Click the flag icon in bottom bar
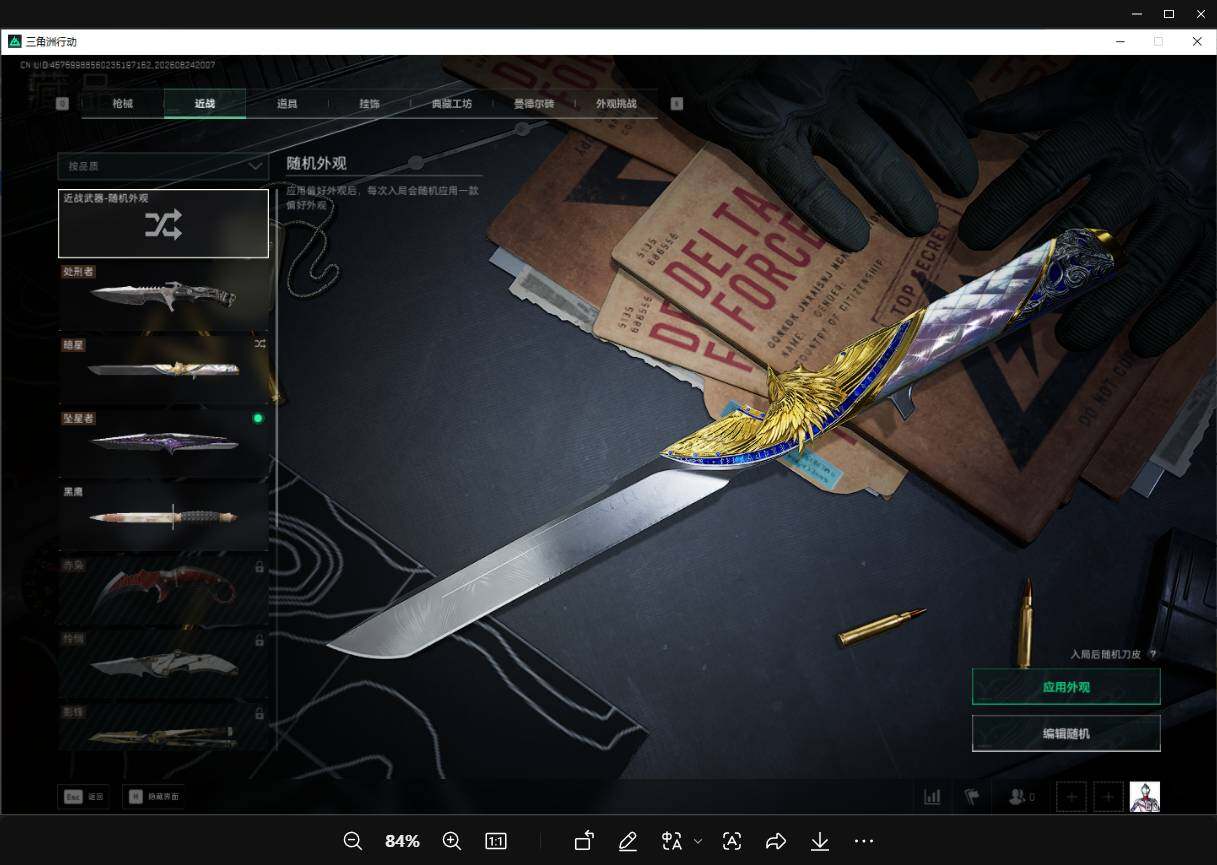This screenshot has height=865, width=1217. click(971, 797)
